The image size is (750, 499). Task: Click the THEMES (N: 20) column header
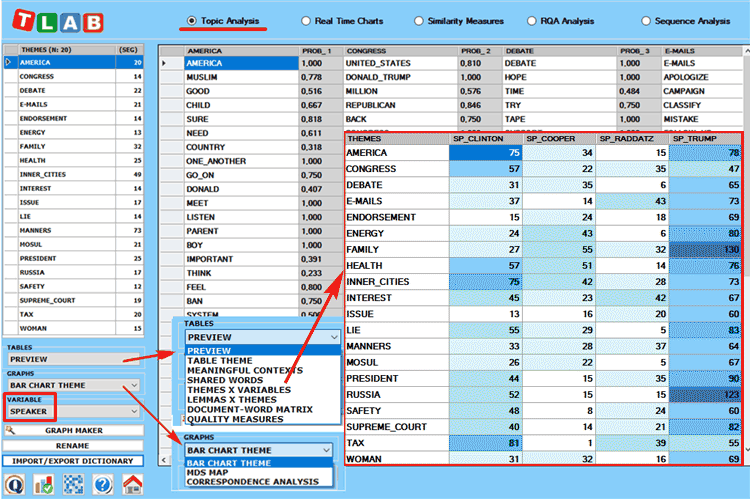tap(66, 50)
